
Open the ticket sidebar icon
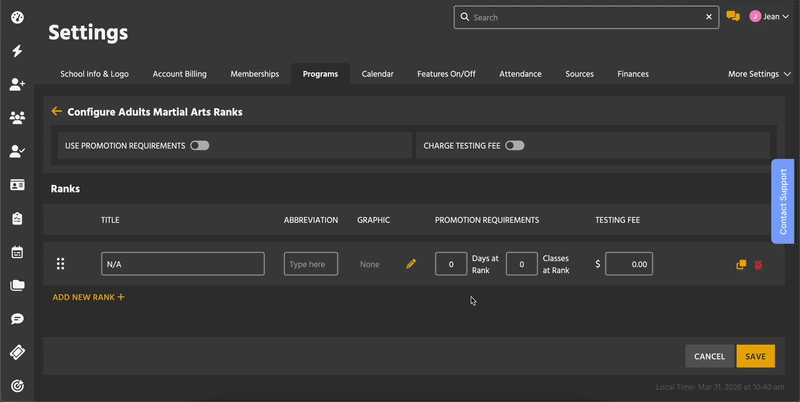pyautogui.click(x=17, y=353)
